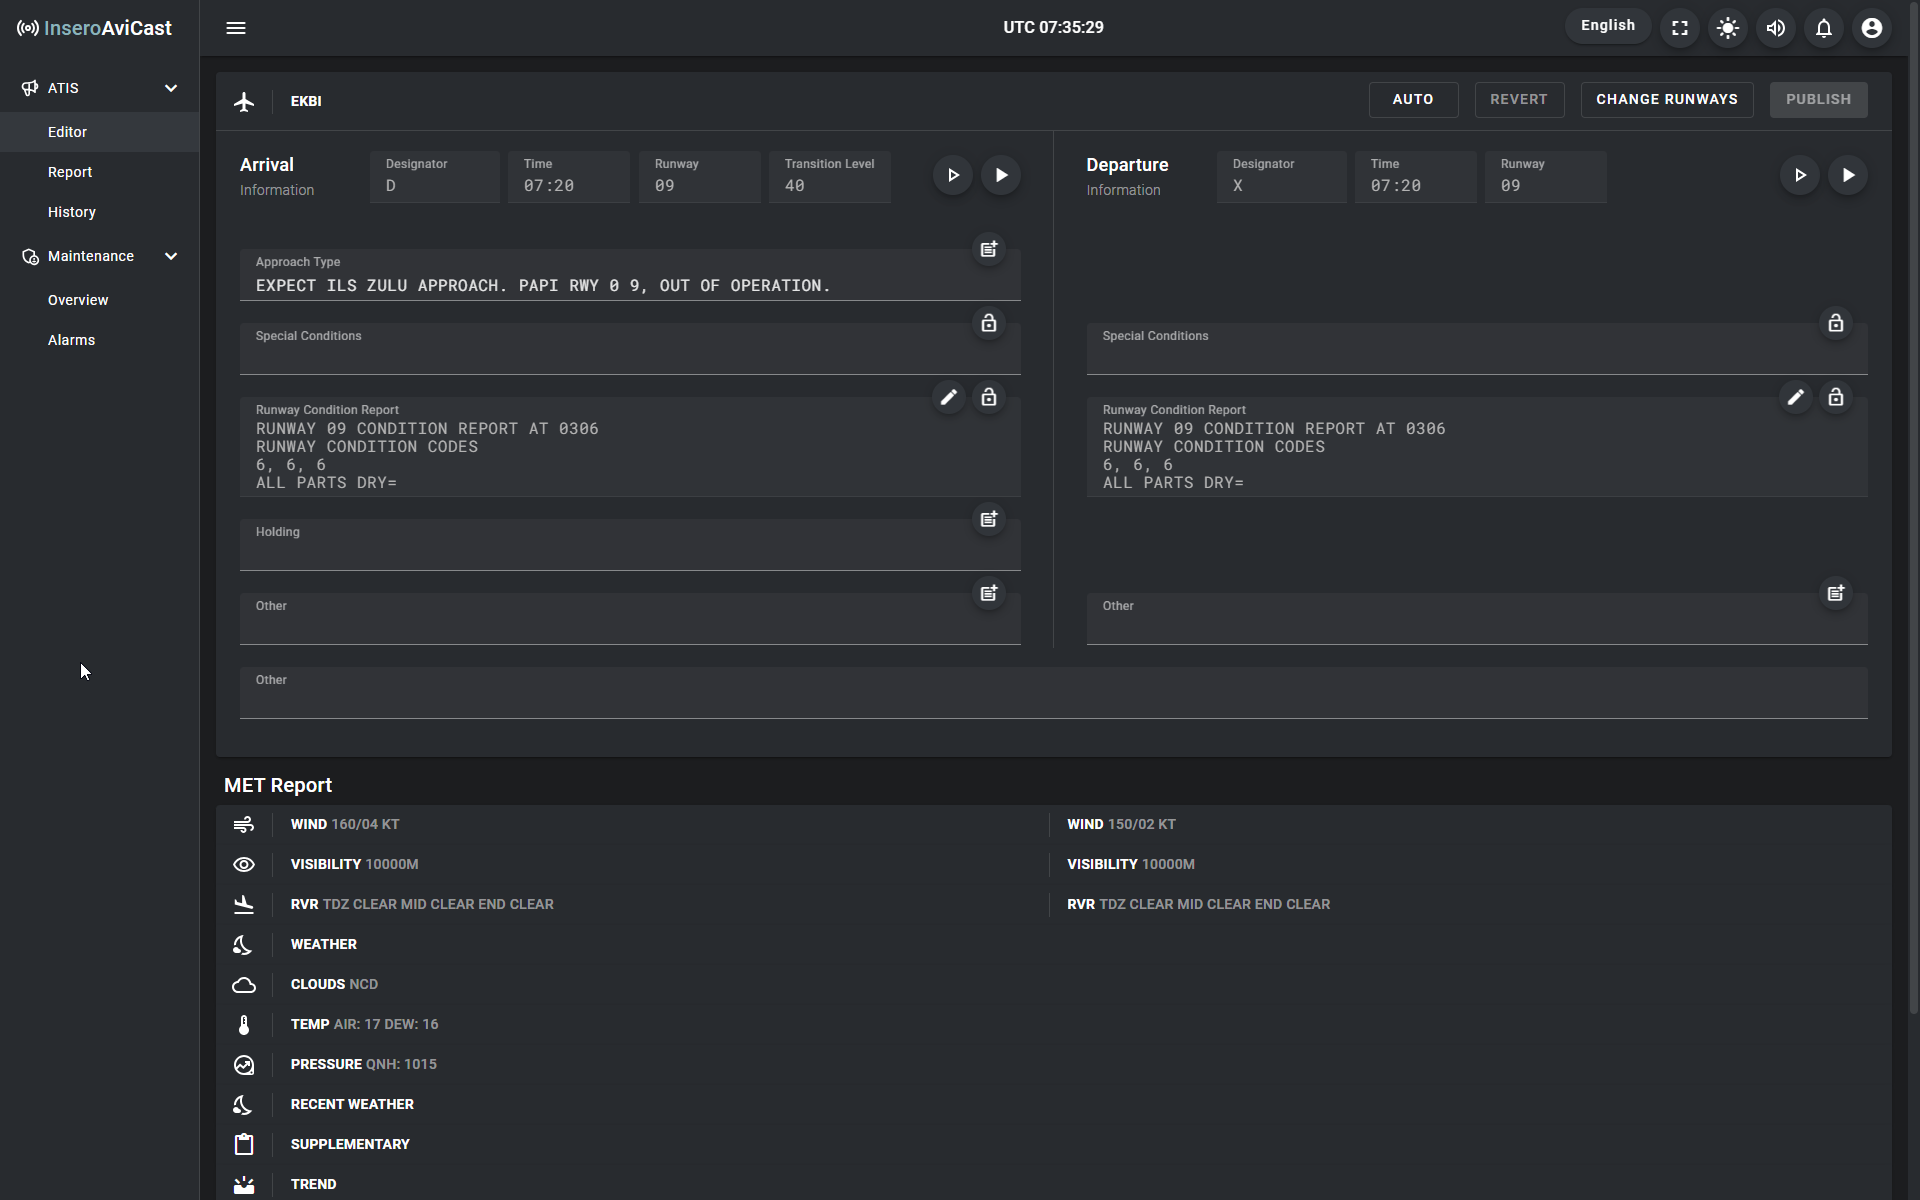Toggle sound with the speaker icon
Screen dimensions: 1920x1200
pos(1776,28)
